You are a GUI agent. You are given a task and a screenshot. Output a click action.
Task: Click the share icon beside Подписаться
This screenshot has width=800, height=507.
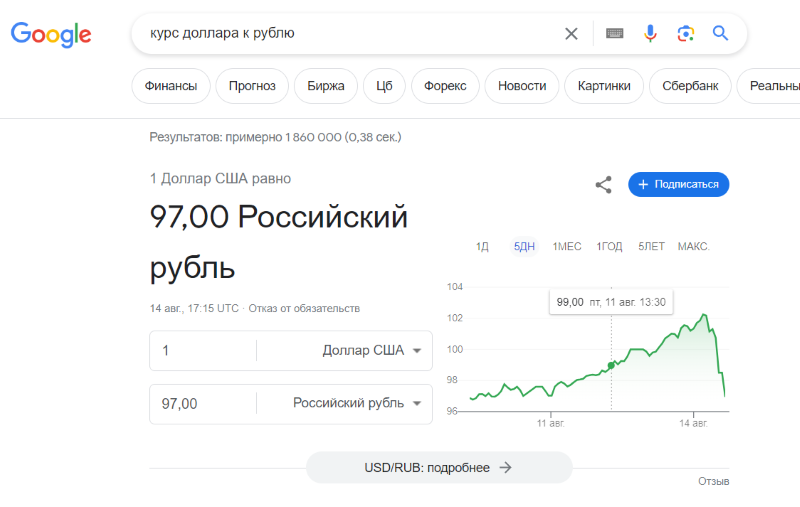point(604,185)
